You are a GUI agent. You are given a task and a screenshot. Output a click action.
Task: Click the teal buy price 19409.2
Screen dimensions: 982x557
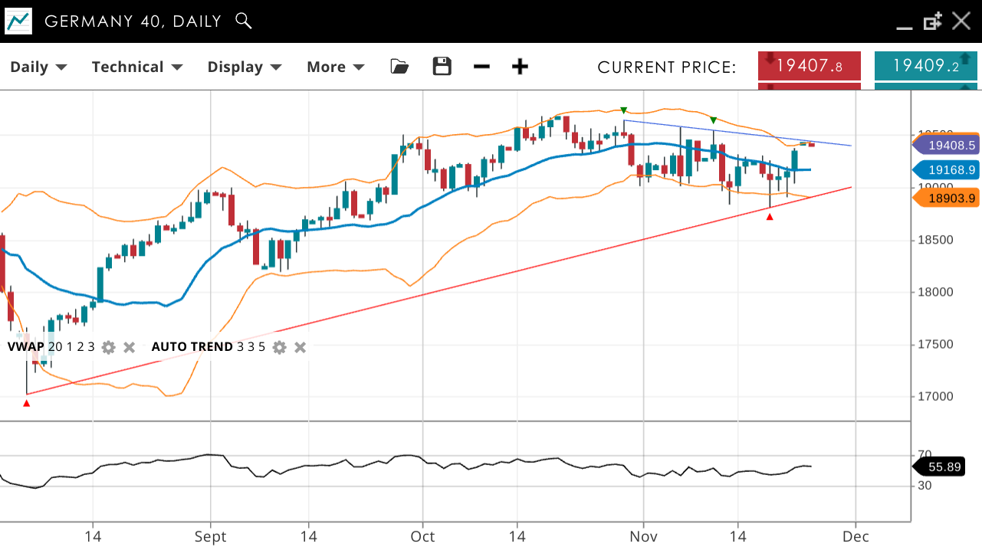tap(925, 66)
